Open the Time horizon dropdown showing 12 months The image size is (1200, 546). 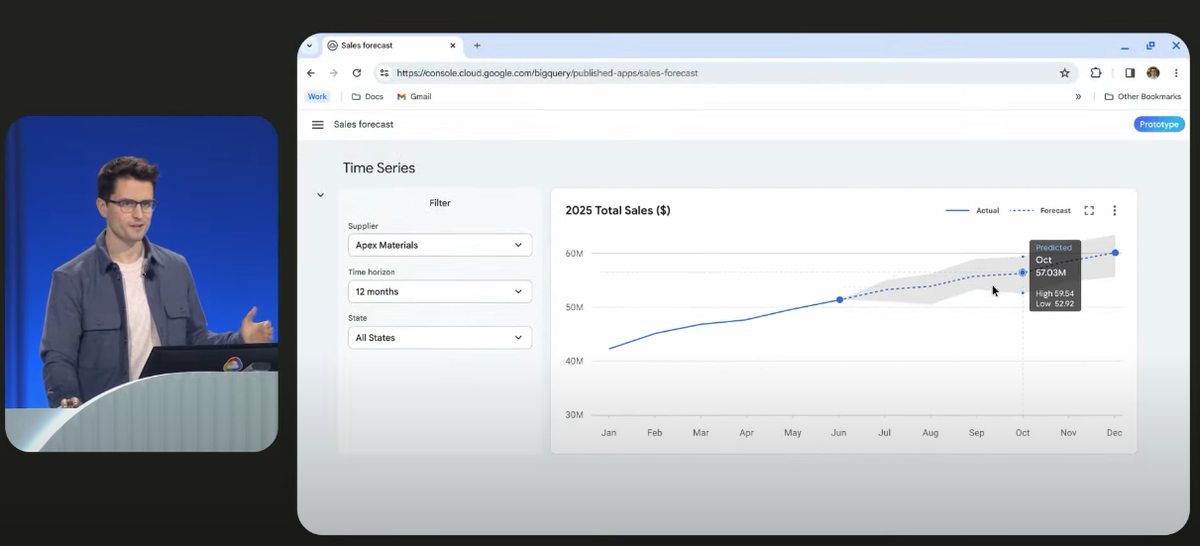pos(440,292)
